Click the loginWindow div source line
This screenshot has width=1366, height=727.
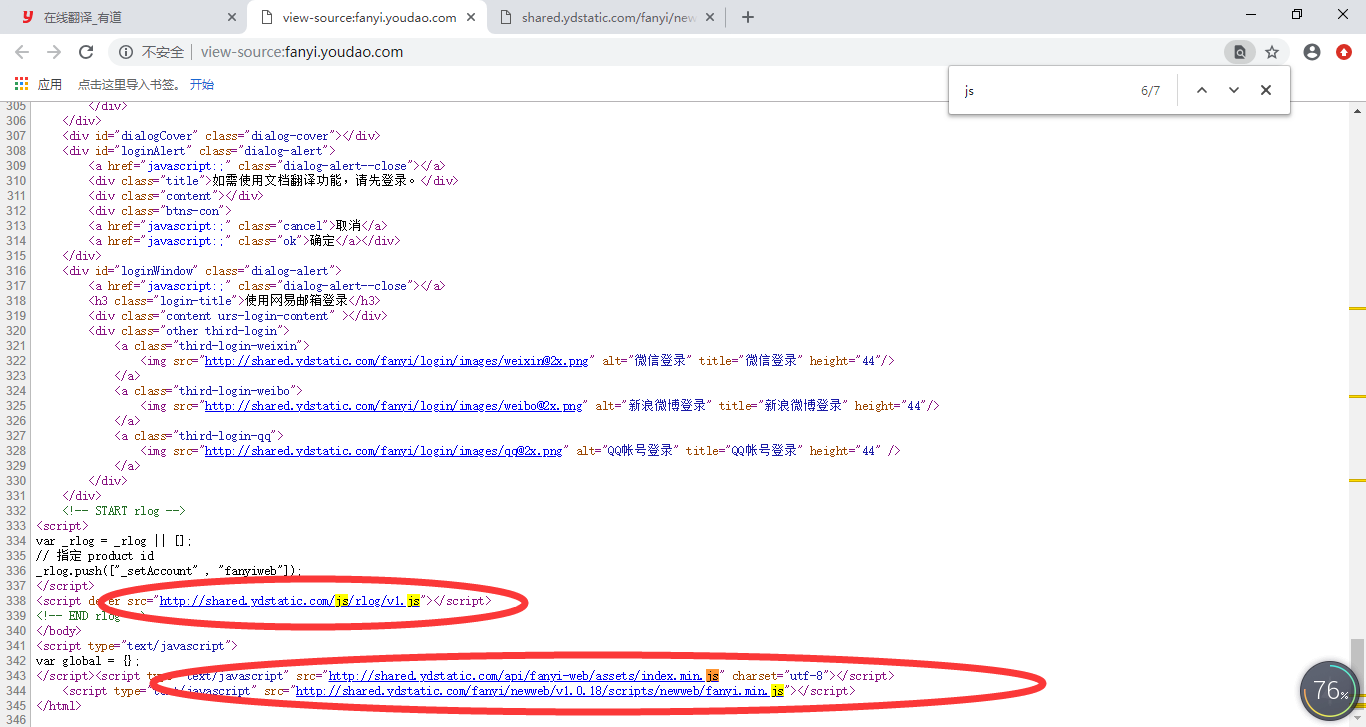[202, 271]
